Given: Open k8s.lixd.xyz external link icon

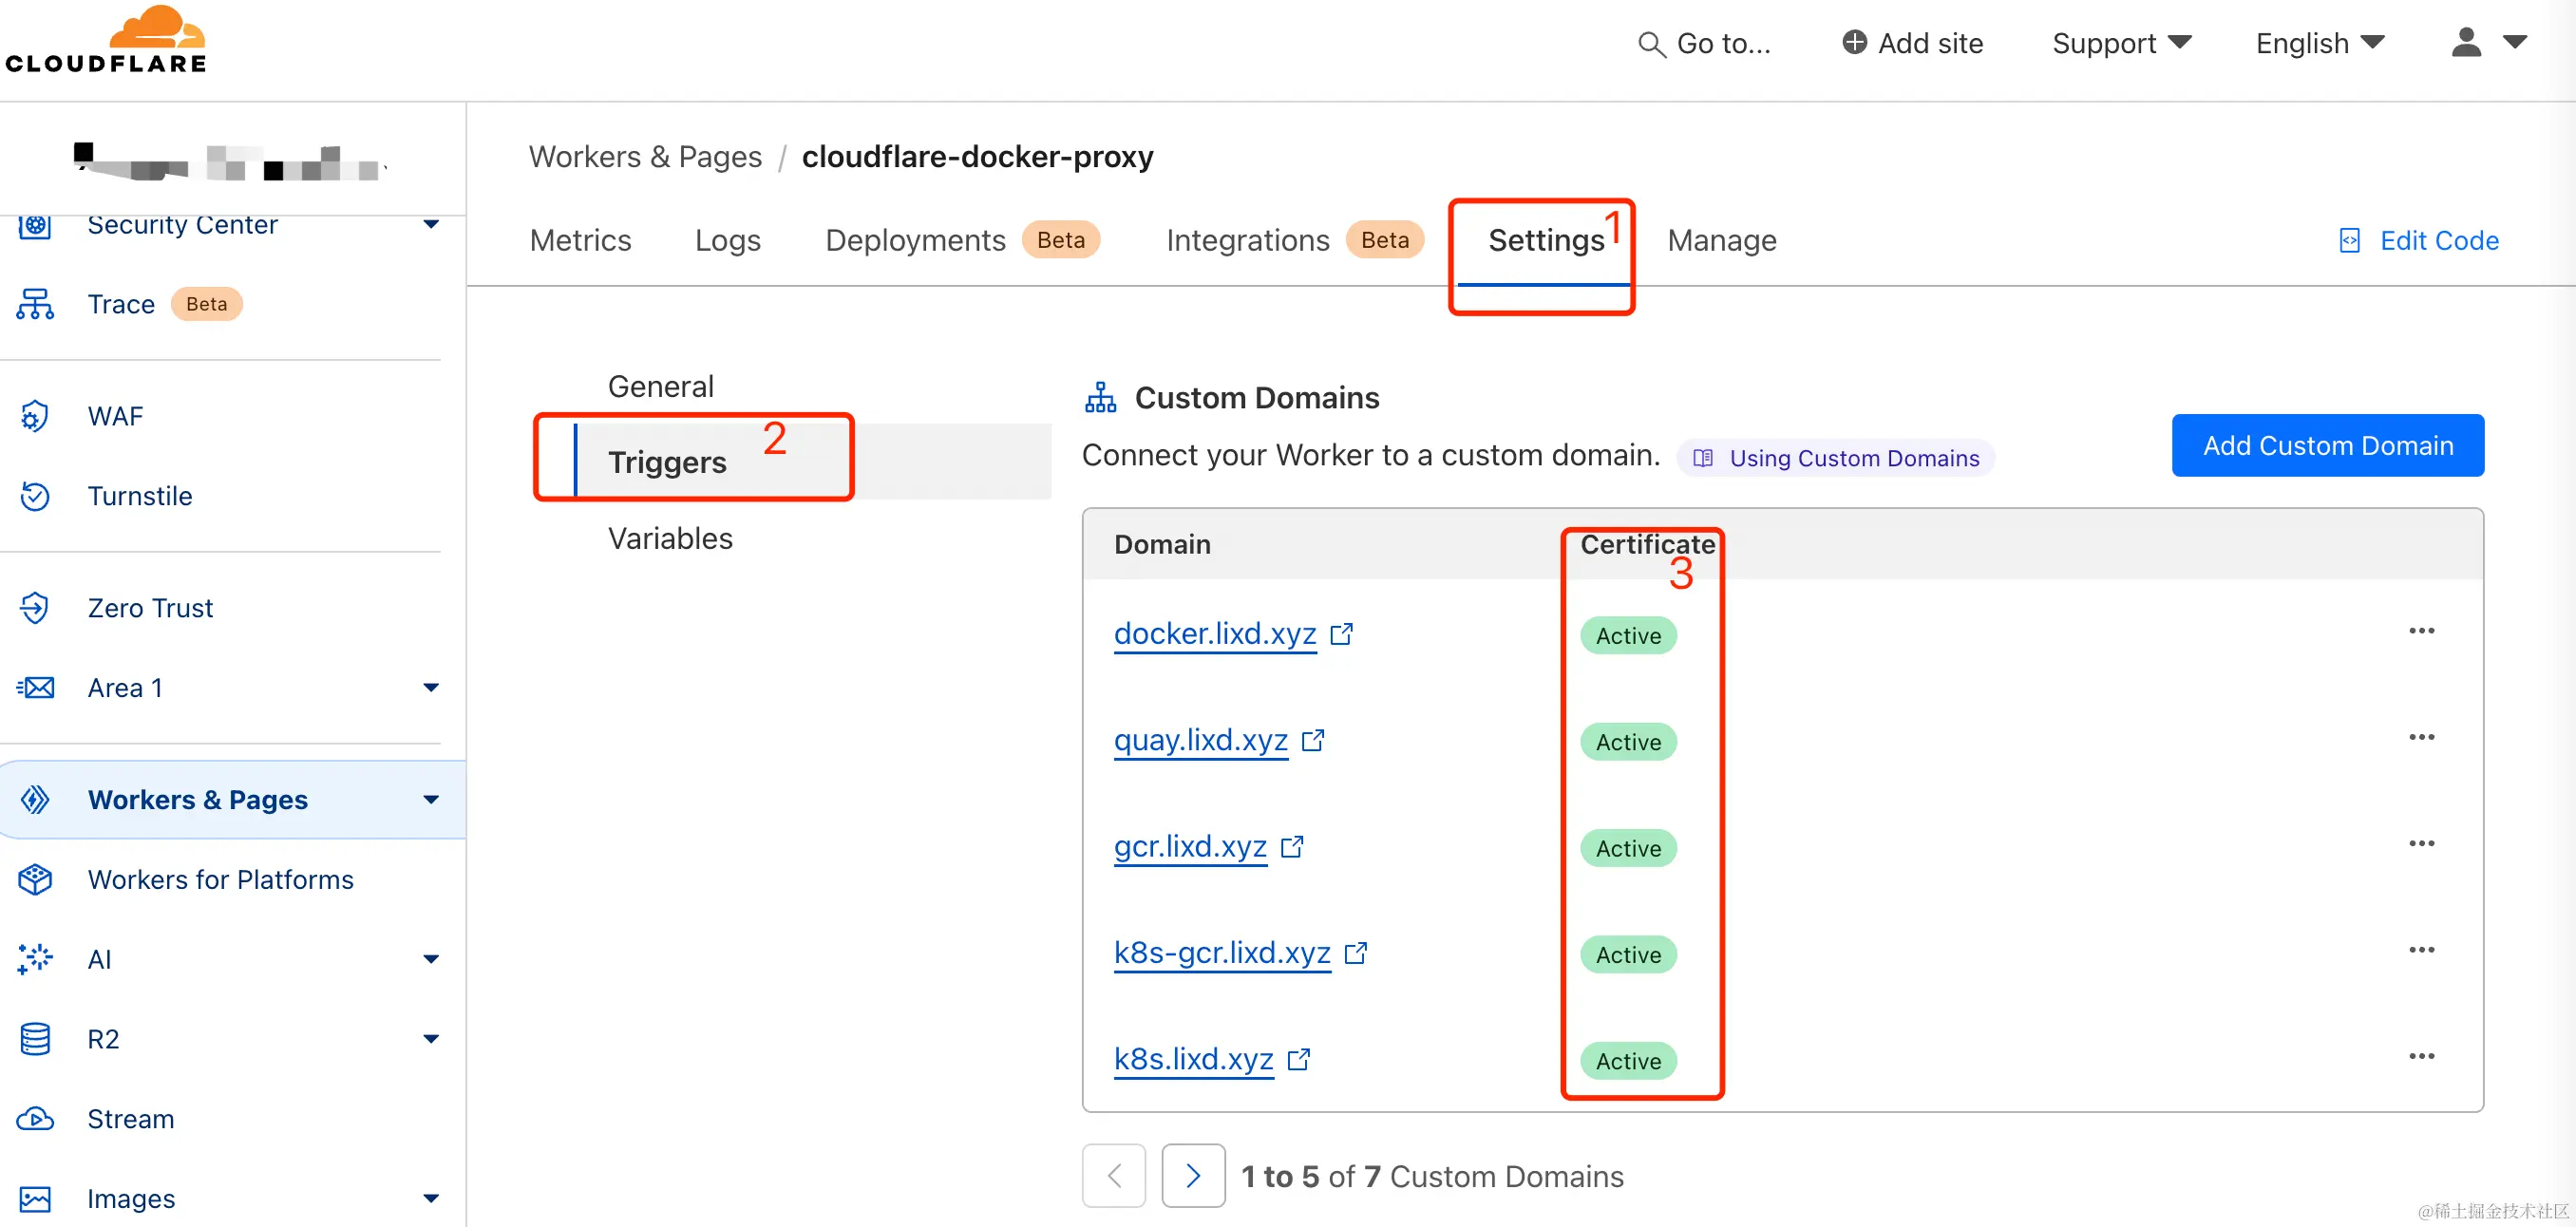Looking at the screenshot, I should tap(1299, 1059).
